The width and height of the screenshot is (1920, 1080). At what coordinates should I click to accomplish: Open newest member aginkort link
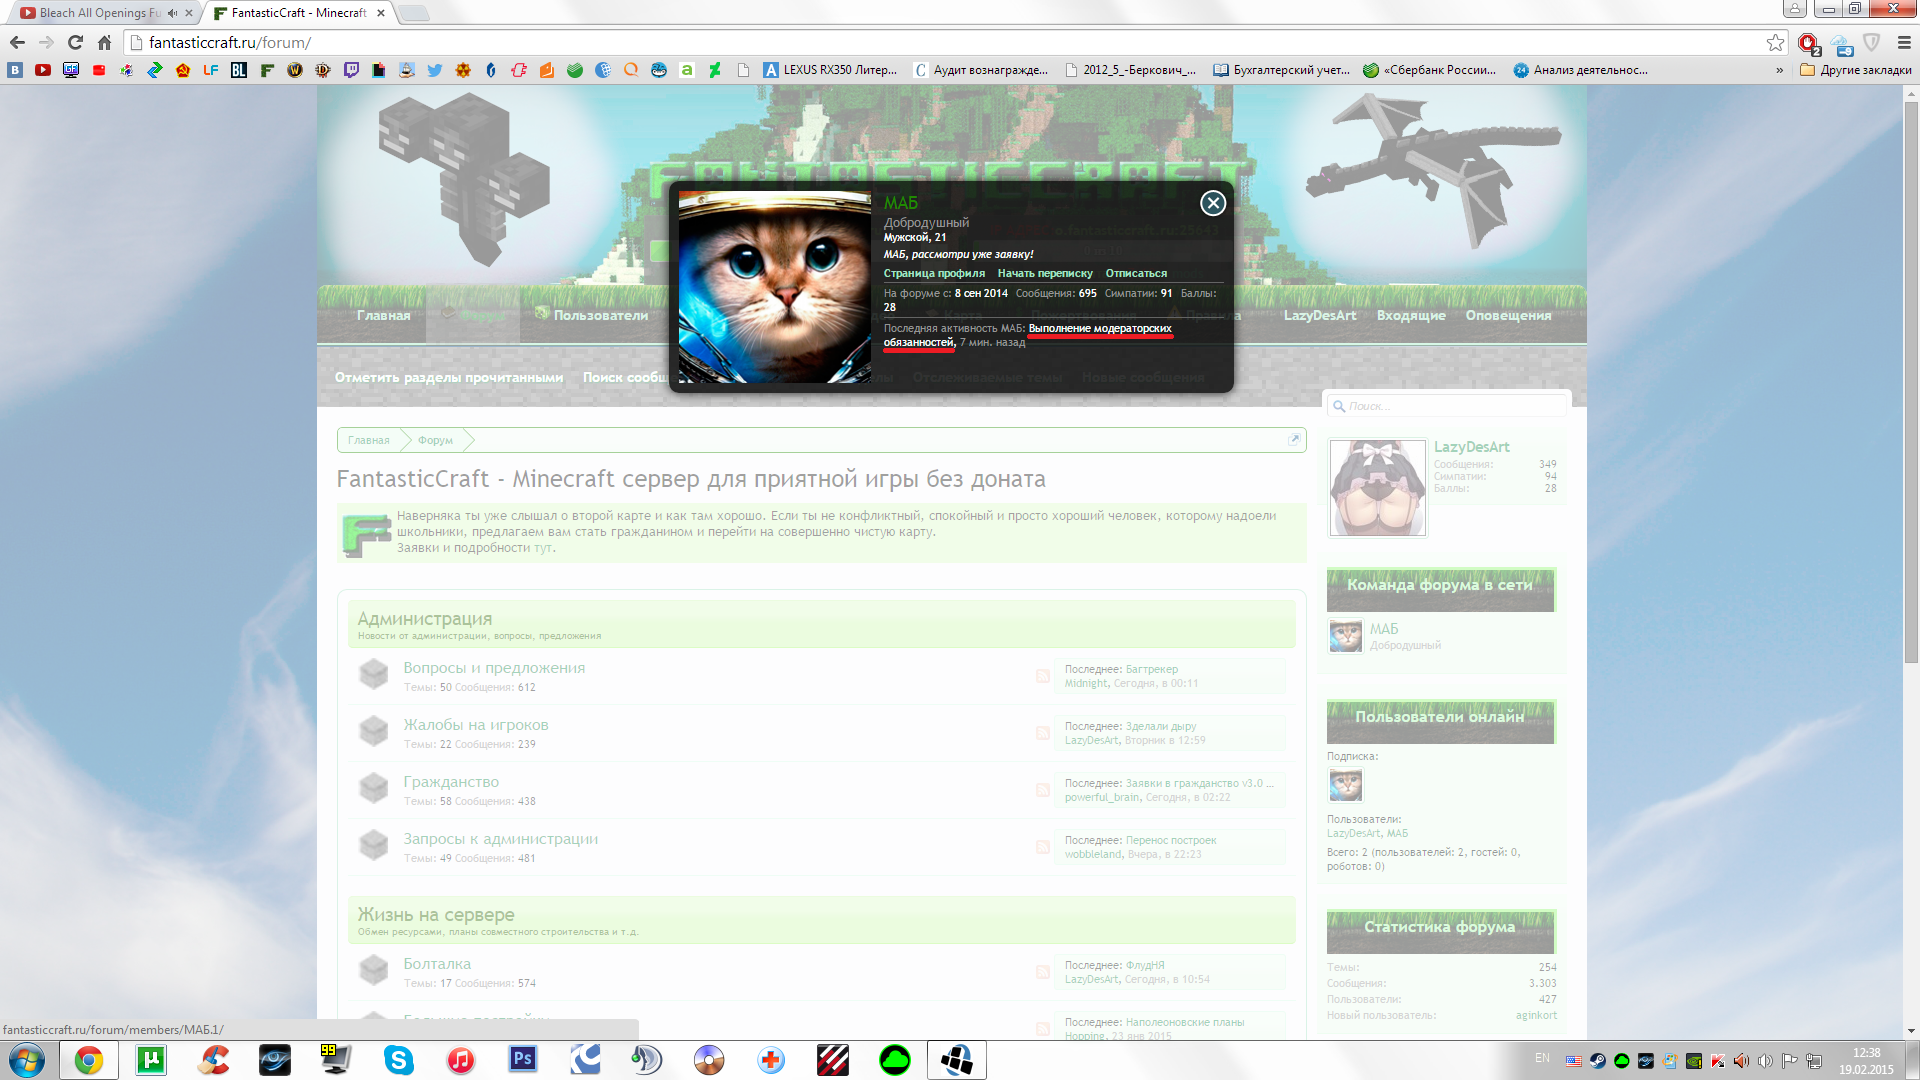tap(1536, 1015)
